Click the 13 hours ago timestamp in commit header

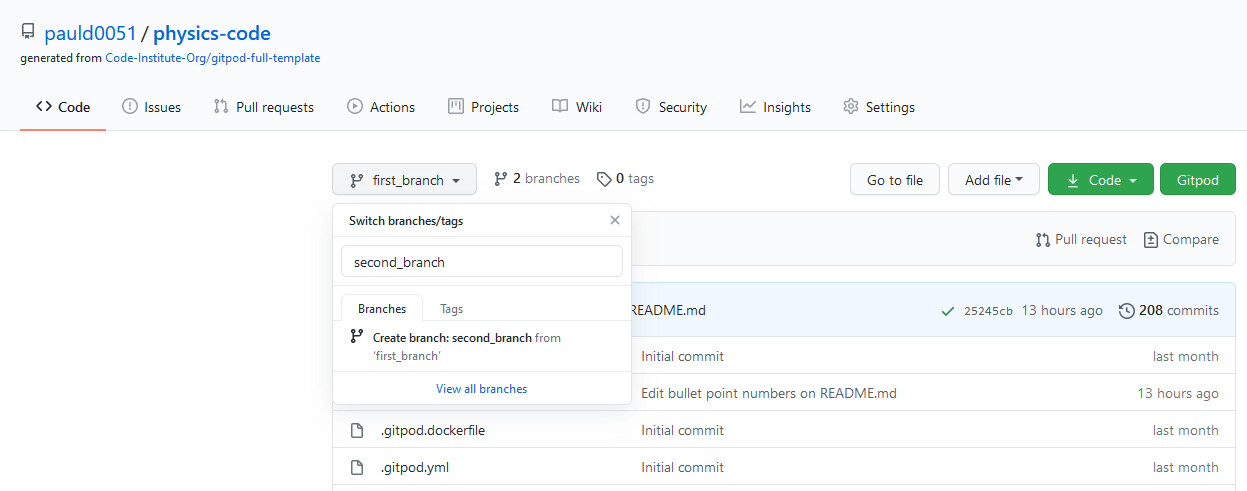1062,310
